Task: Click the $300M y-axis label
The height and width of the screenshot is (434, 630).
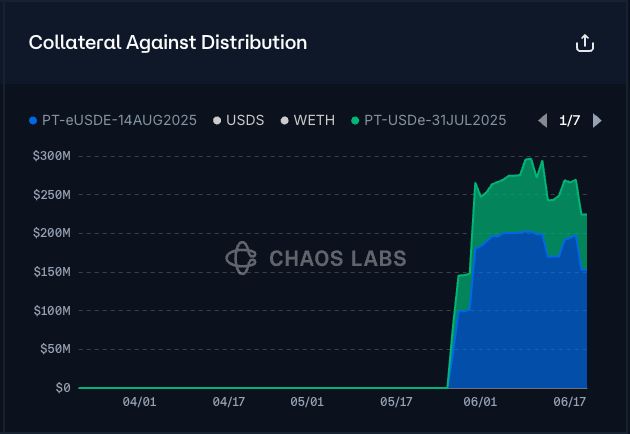Action: pyautogui.click(x=49, y=156)
